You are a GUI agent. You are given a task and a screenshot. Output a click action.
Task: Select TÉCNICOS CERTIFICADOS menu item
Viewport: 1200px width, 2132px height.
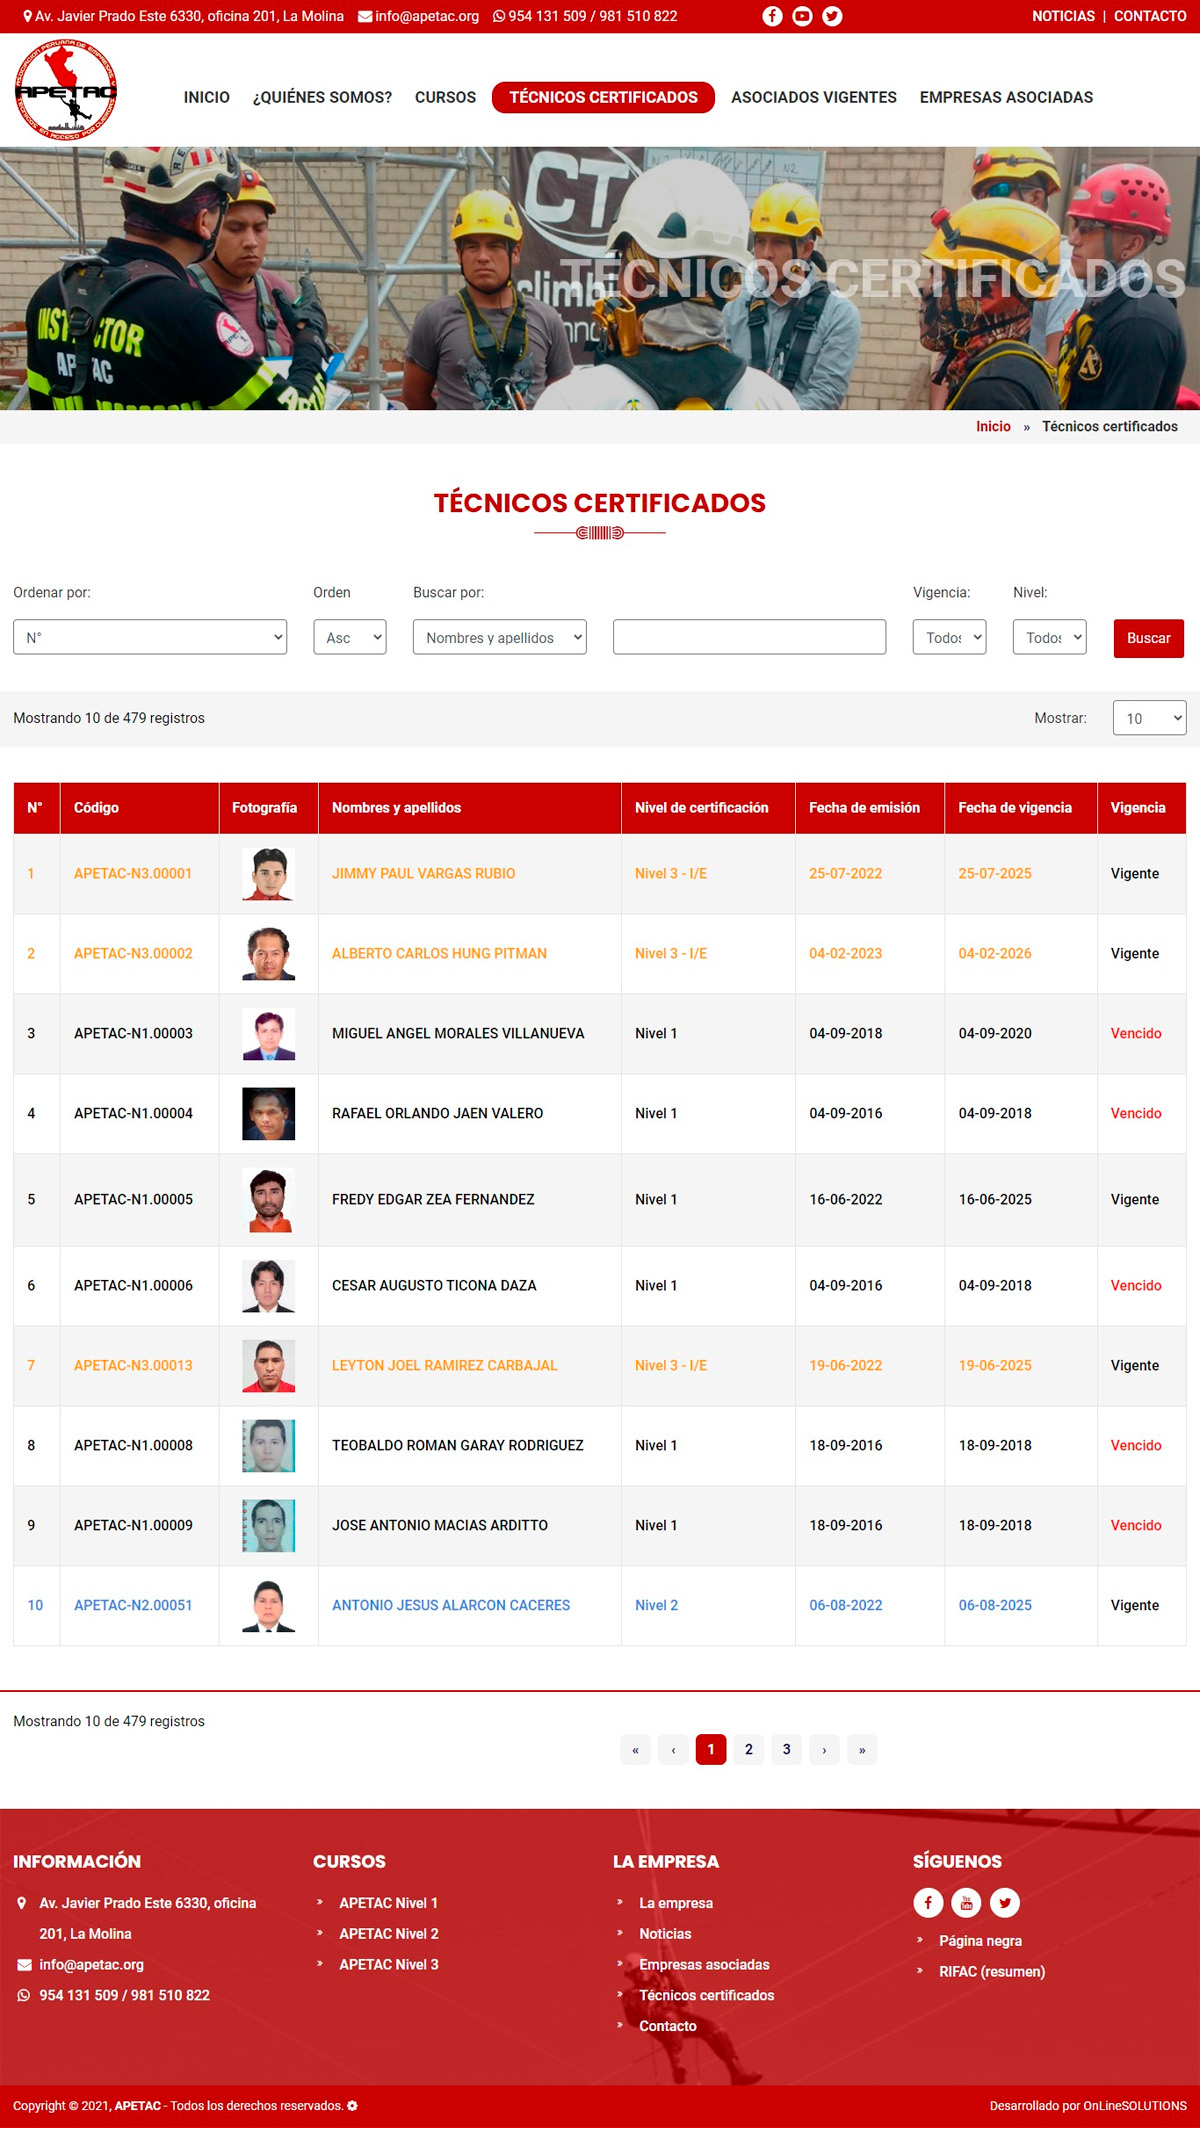603,97
